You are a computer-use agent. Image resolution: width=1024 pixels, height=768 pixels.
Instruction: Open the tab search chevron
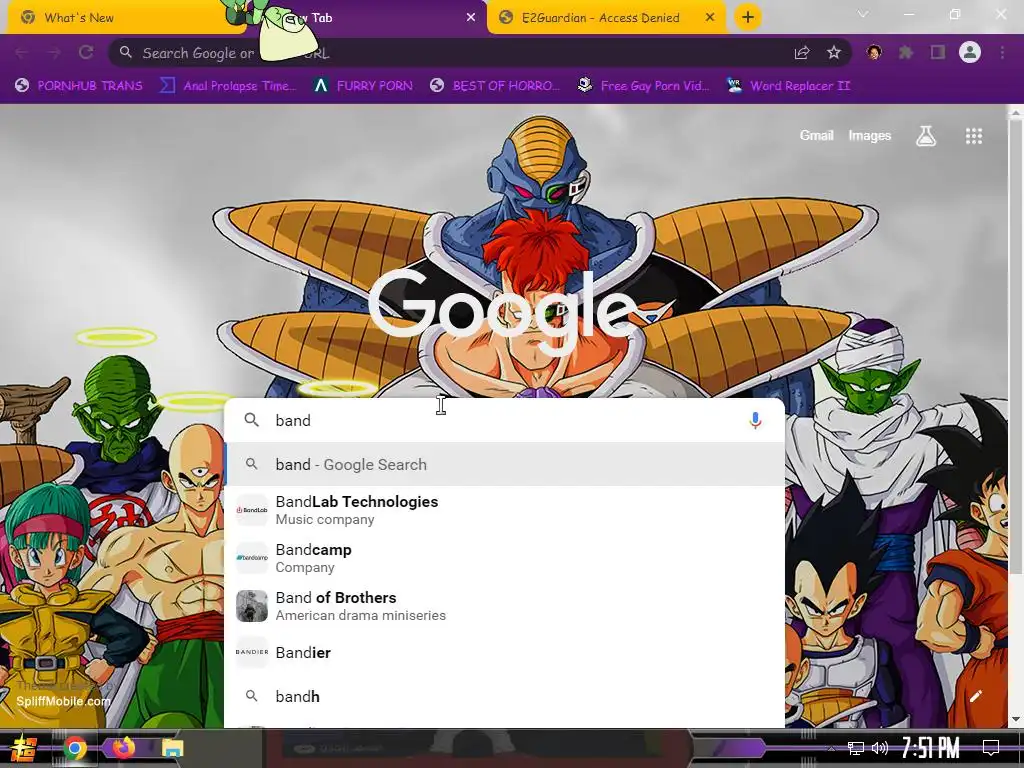(863, 14)
